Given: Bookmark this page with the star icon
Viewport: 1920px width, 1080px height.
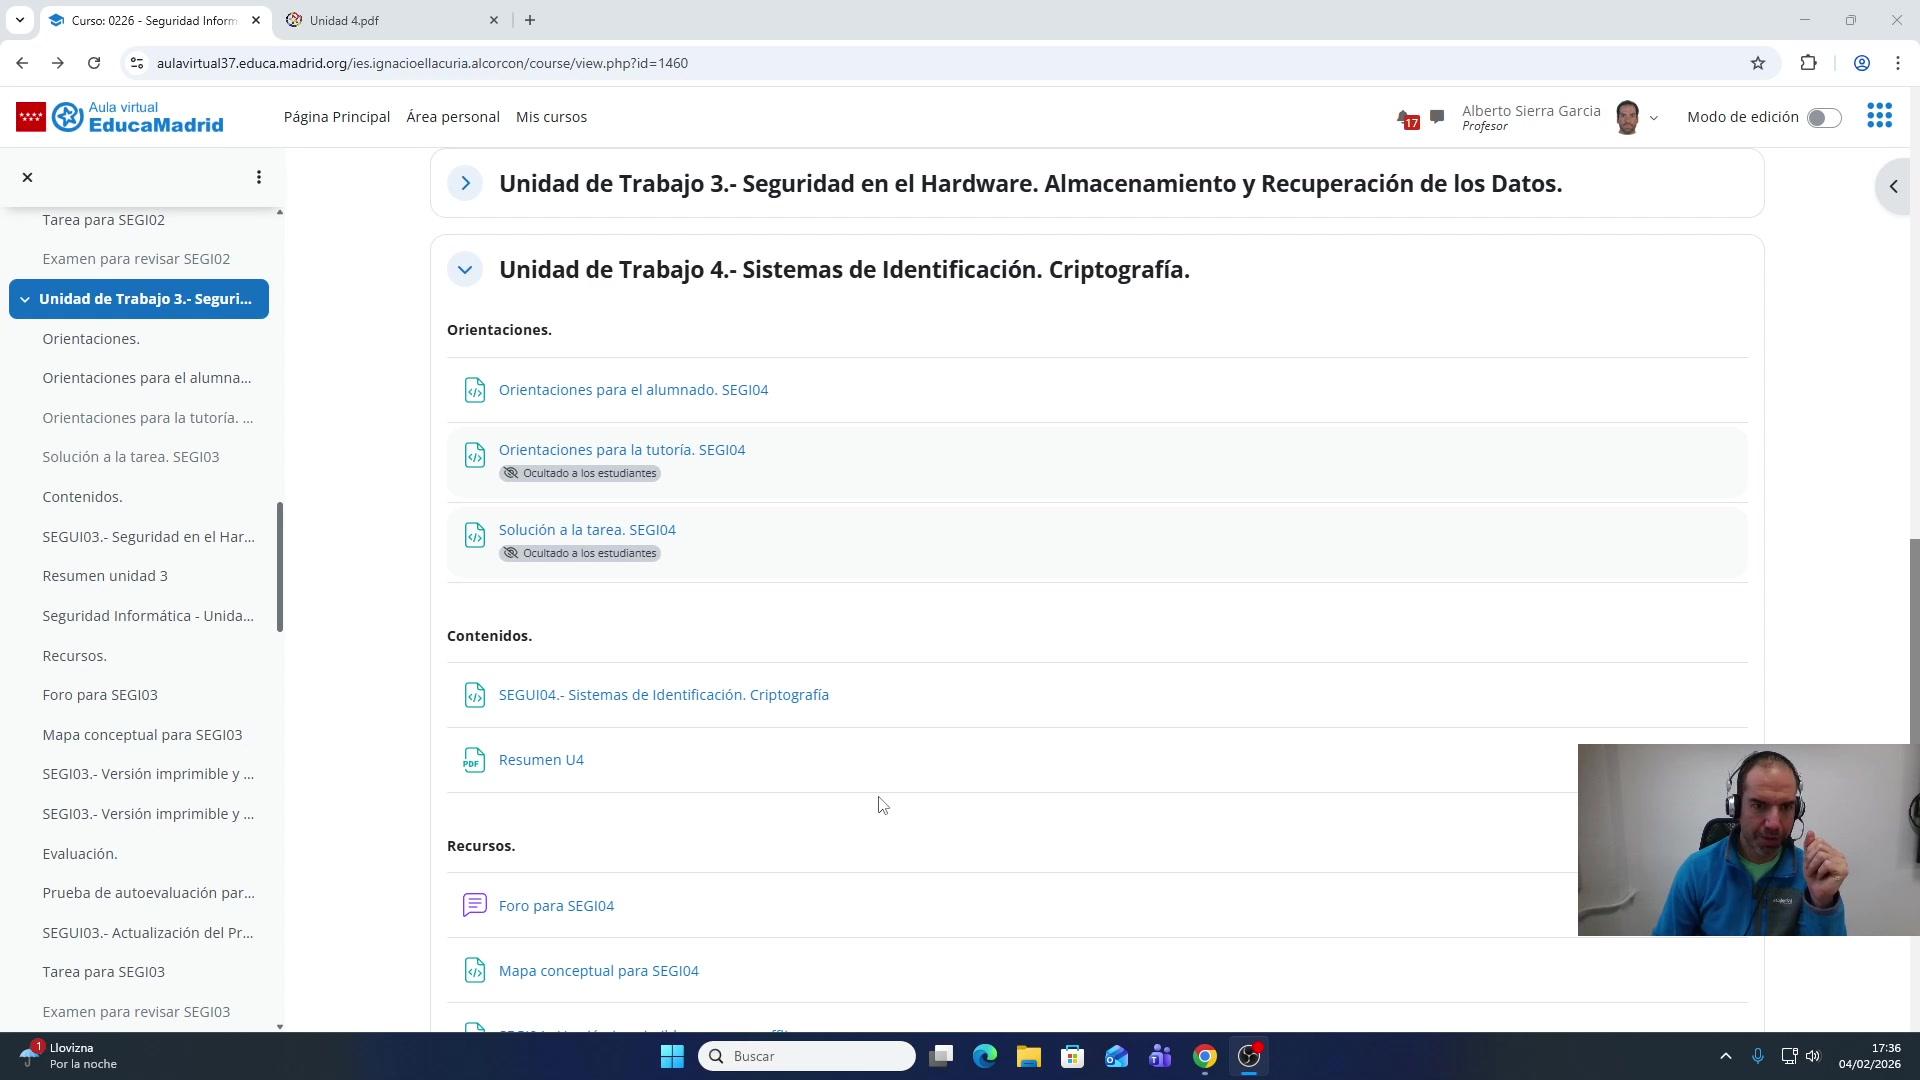Looking at the screenshot, I should [x=1758, y=63].
